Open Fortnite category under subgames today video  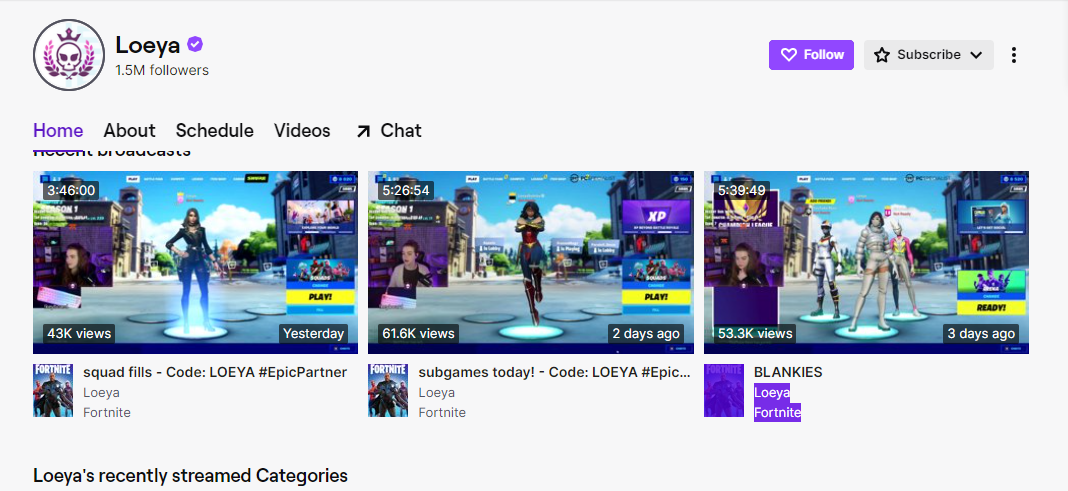[442, 413]
